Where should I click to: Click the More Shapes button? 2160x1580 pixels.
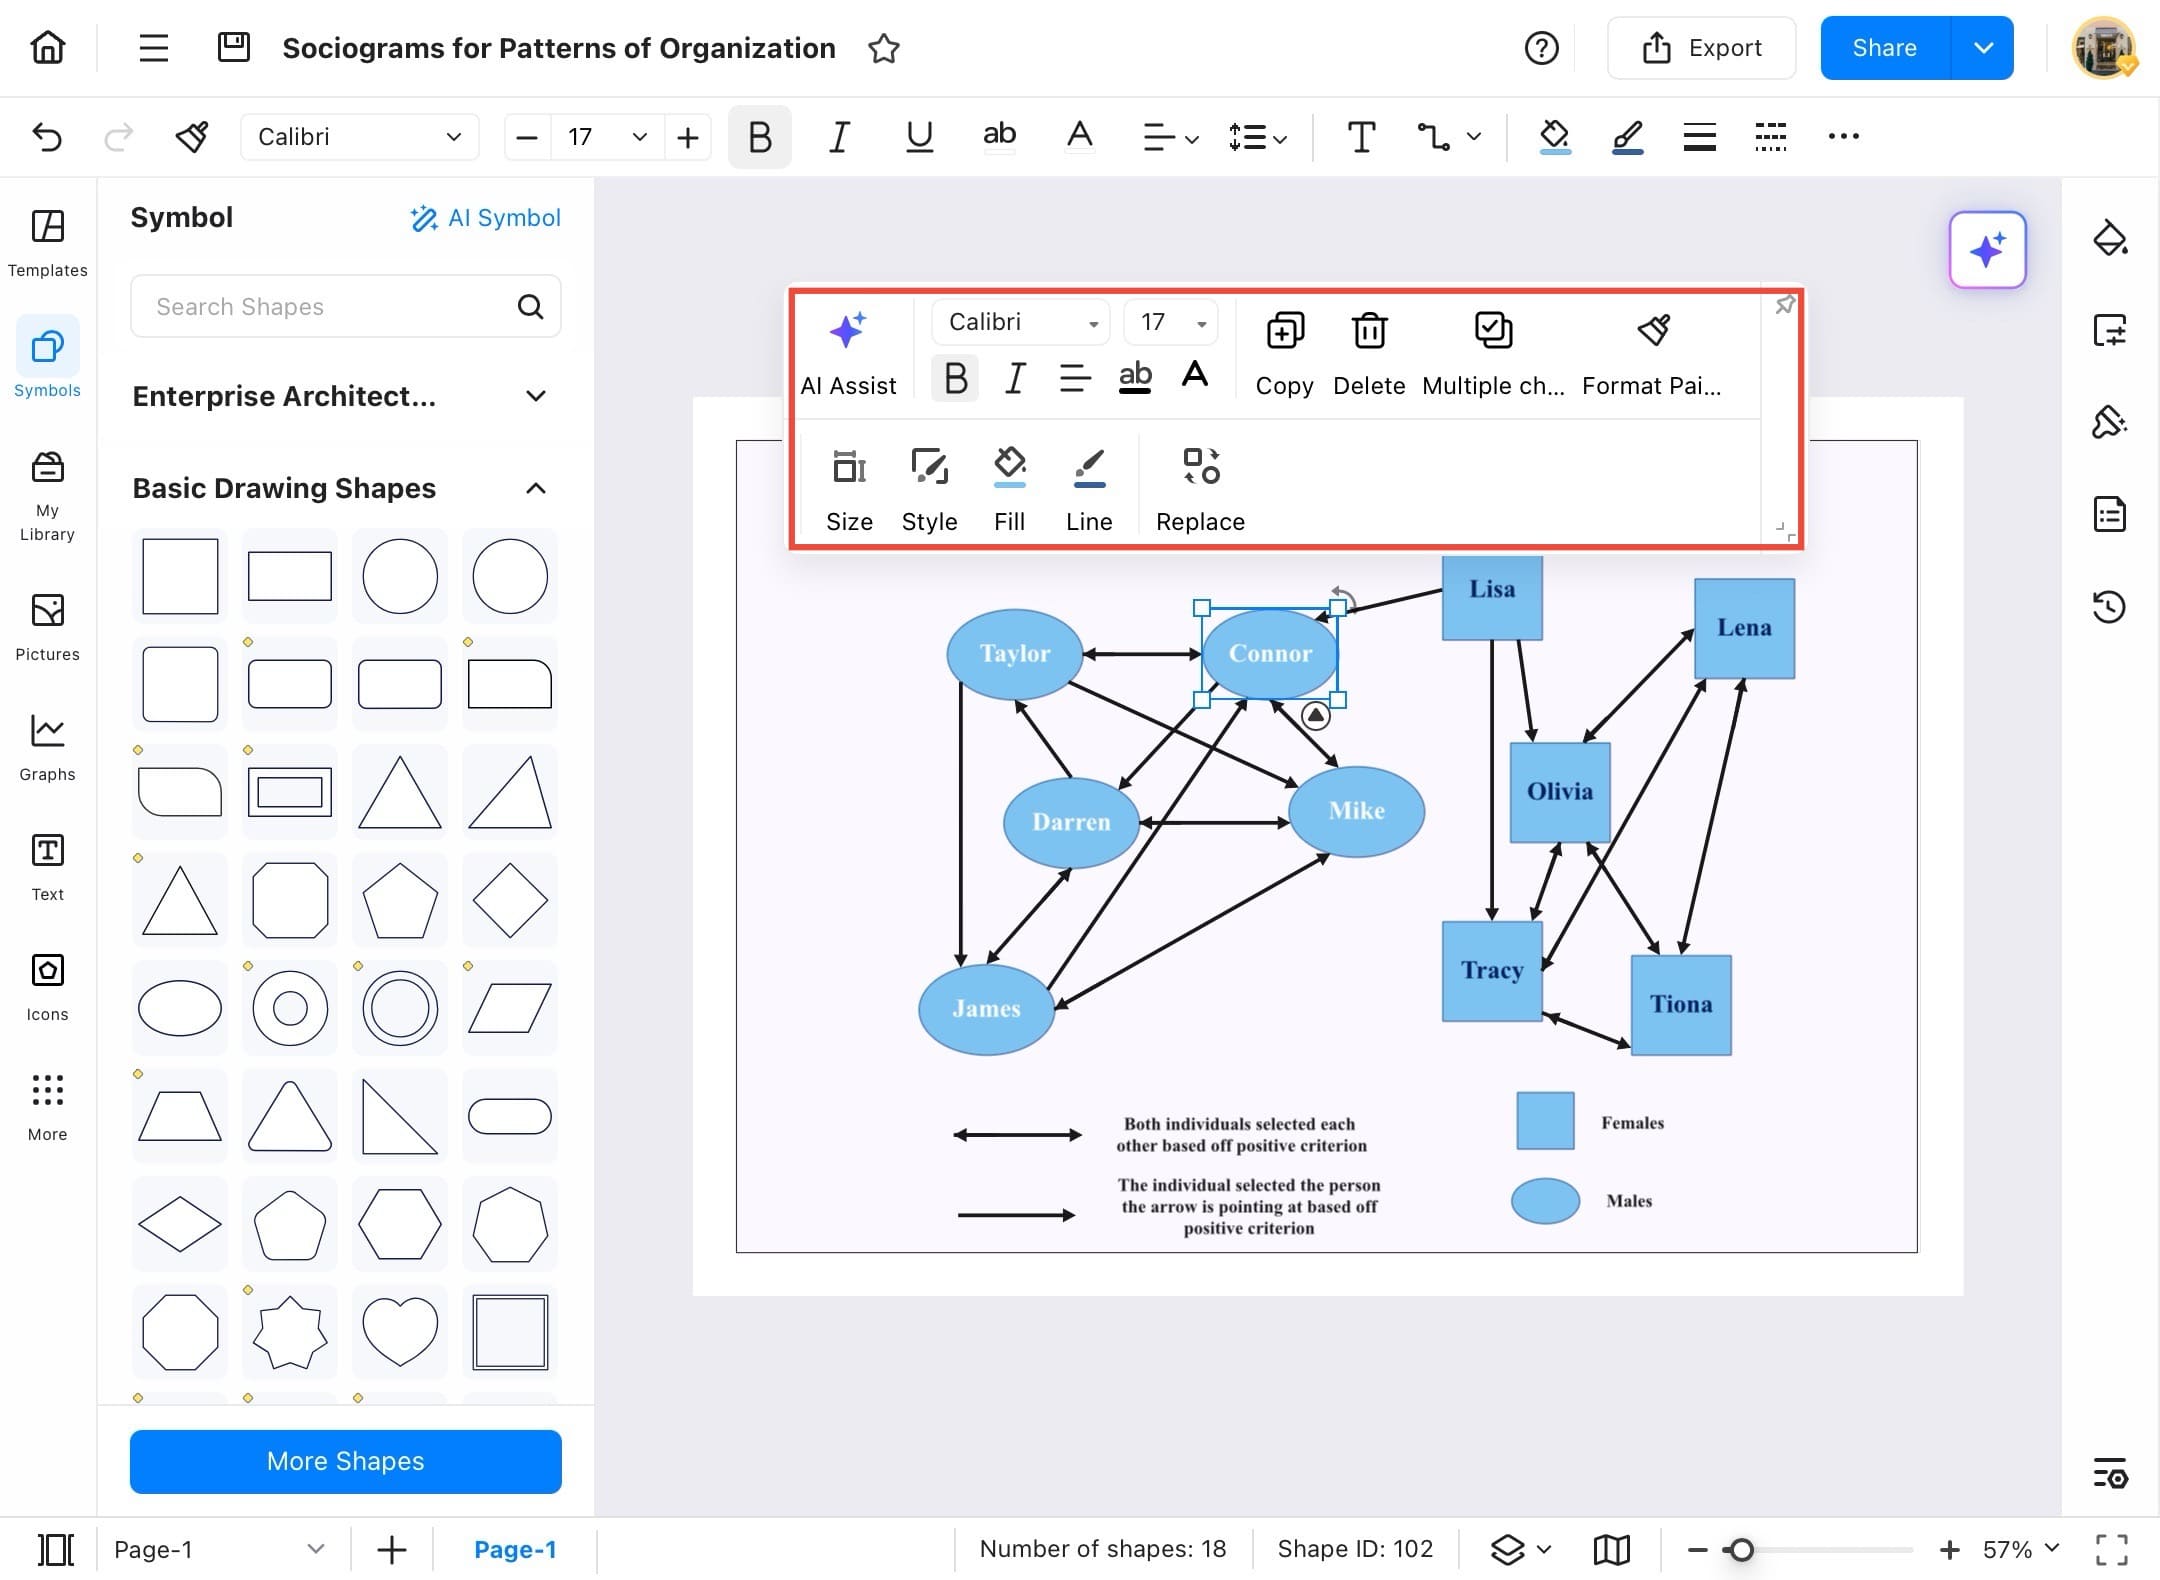pos(345,1461)
